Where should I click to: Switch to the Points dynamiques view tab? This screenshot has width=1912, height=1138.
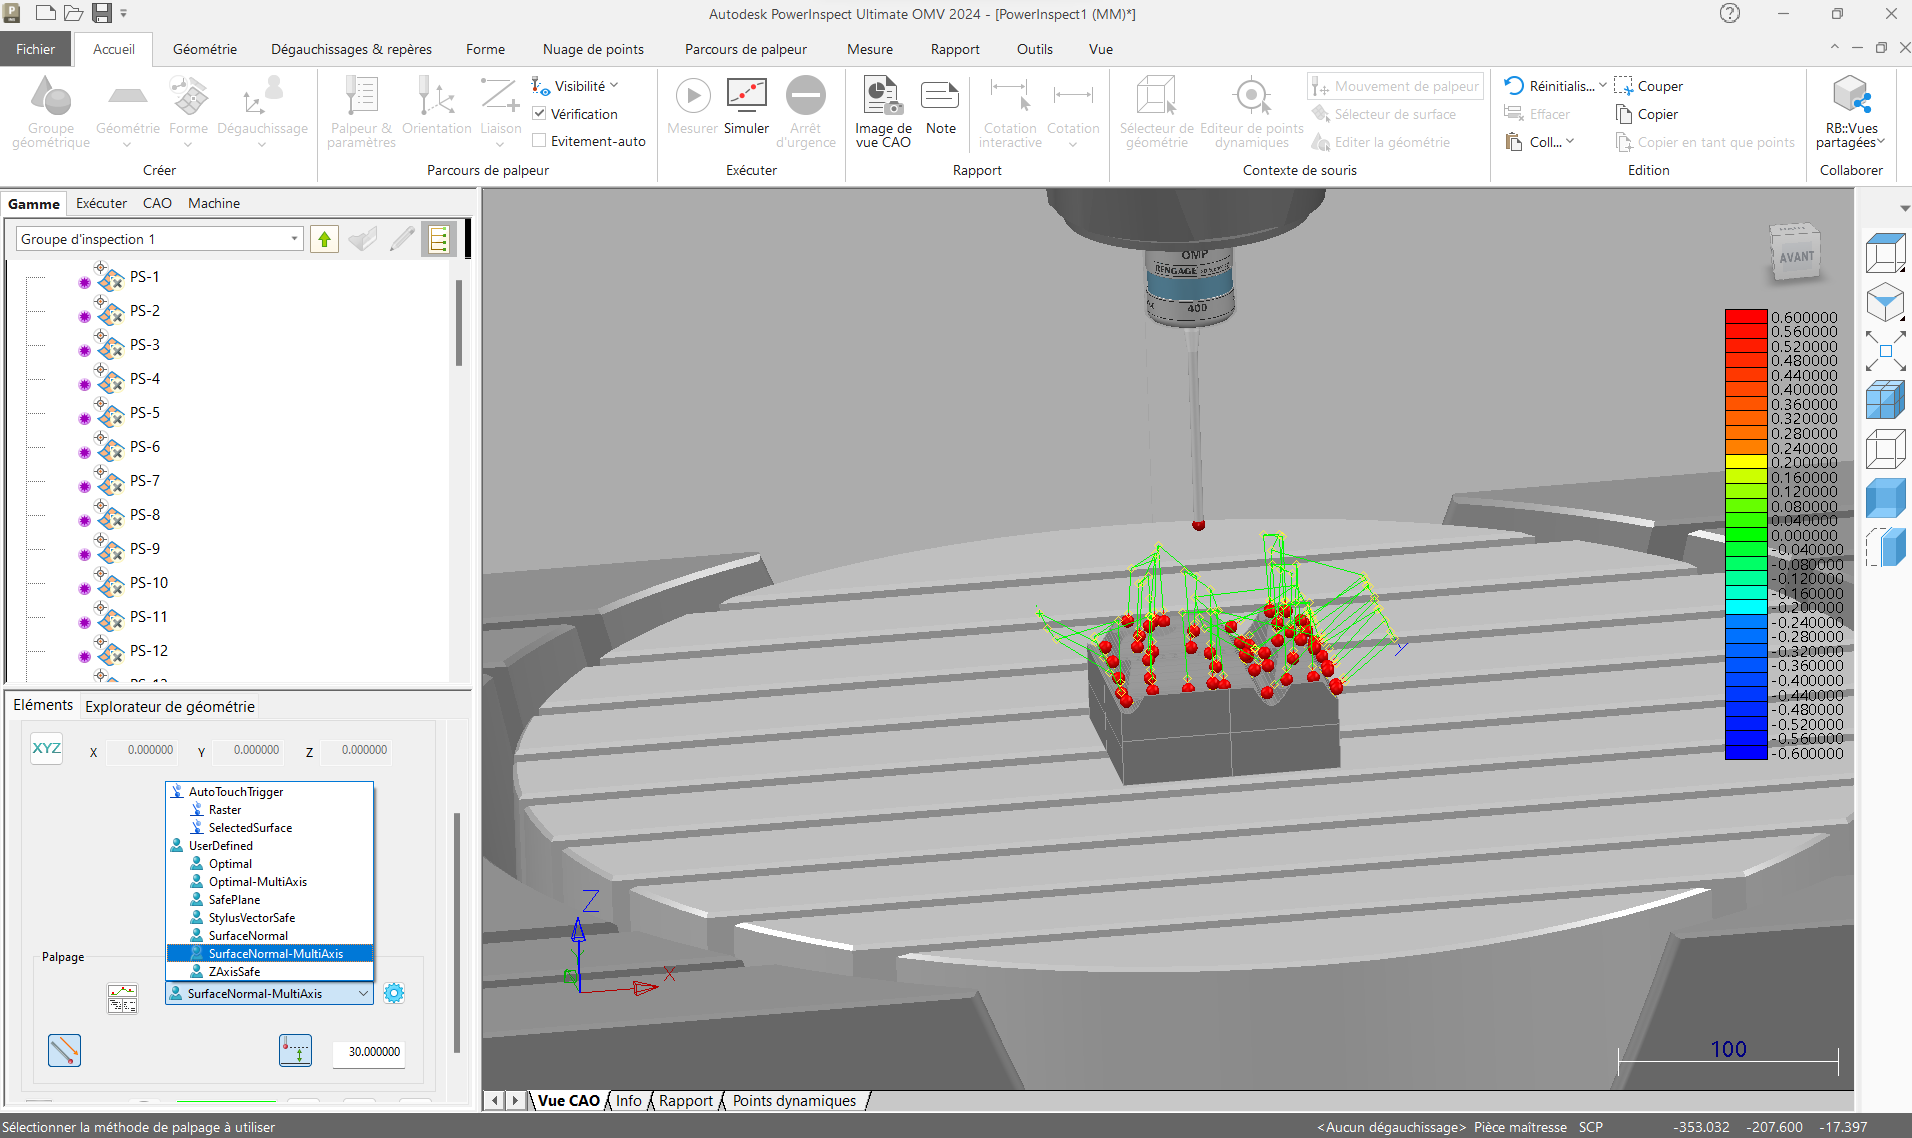pos(794,1100)
